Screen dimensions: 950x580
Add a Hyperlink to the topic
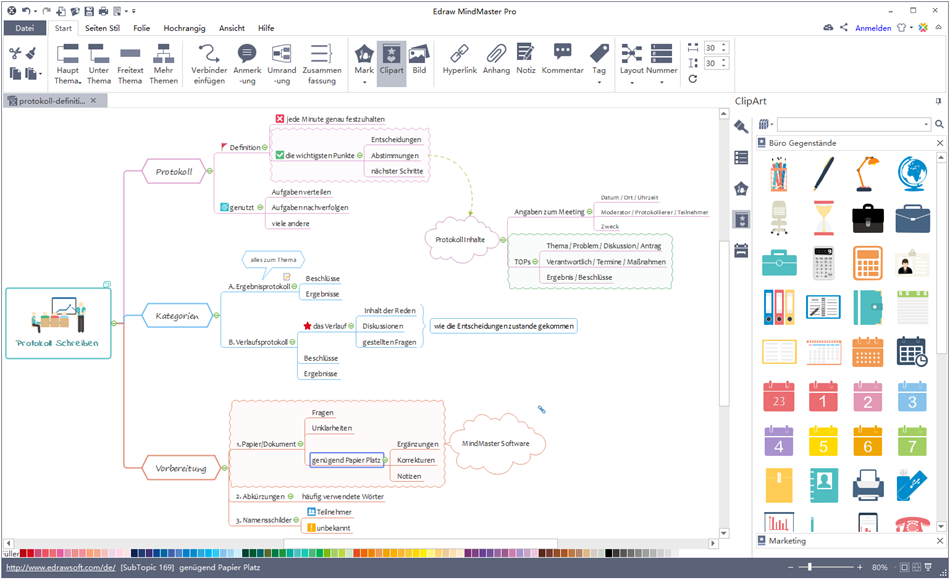tap(459, 59)
